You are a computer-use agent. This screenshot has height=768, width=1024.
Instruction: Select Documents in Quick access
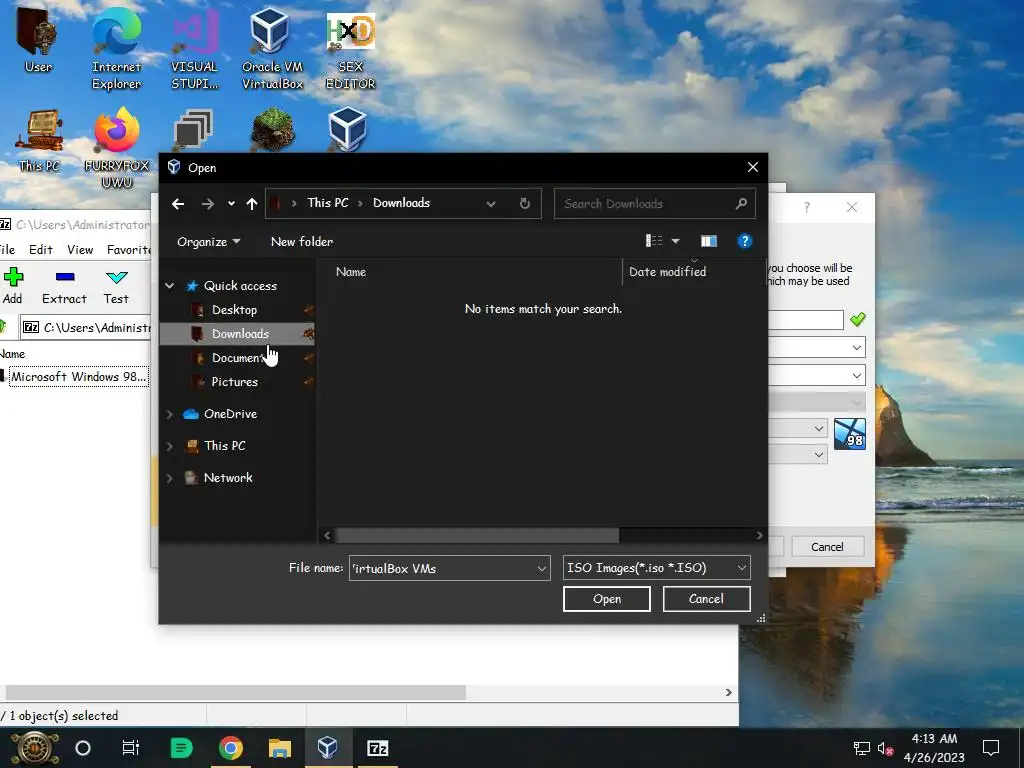[x=238, y=358]
